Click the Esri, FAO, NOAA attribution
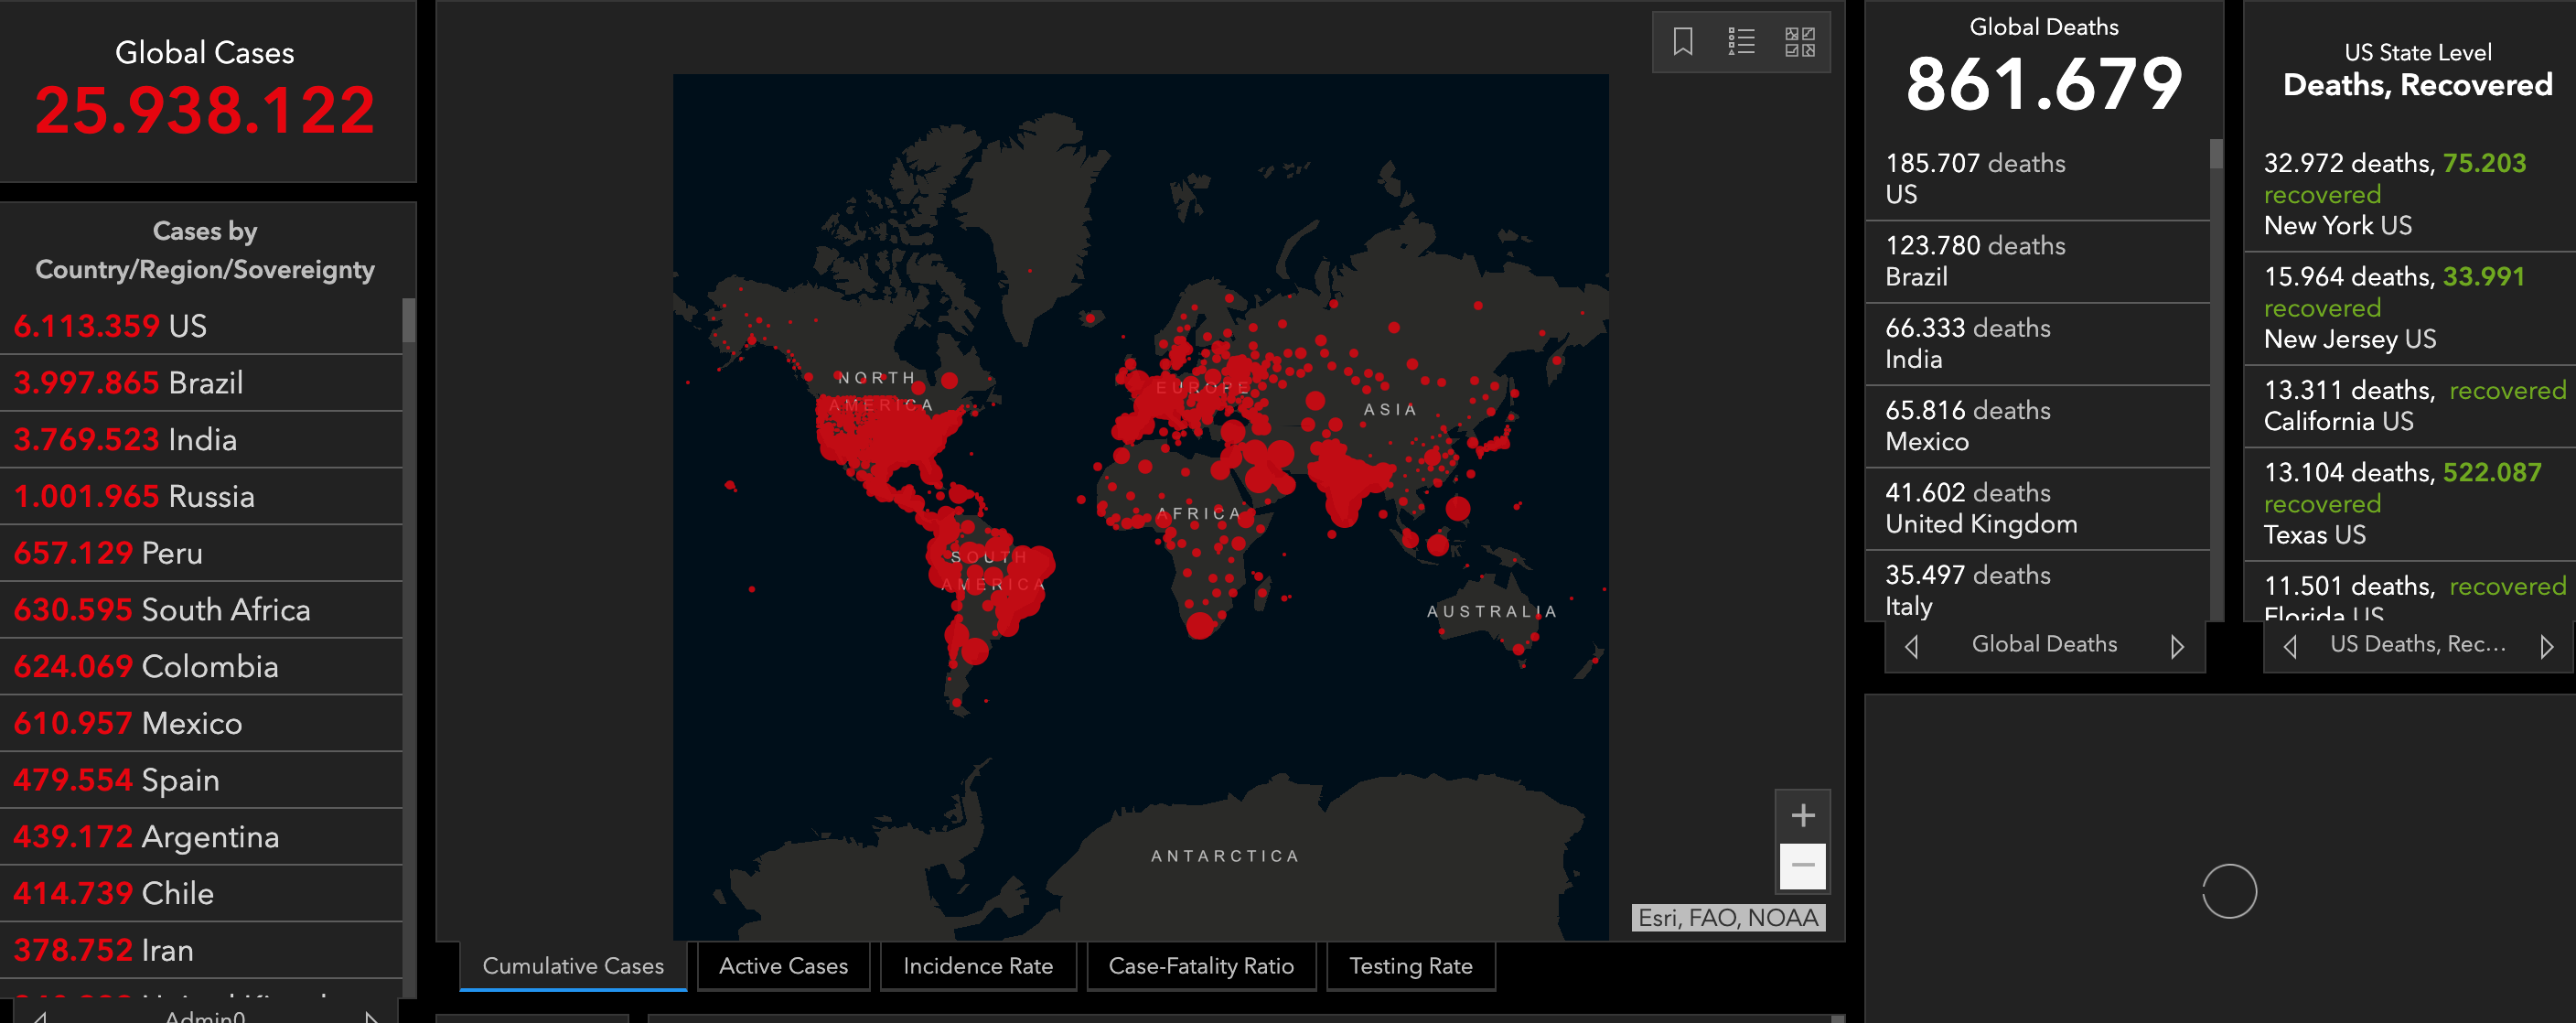Screen dimensions: 2576x1023 click(1727, 917)
